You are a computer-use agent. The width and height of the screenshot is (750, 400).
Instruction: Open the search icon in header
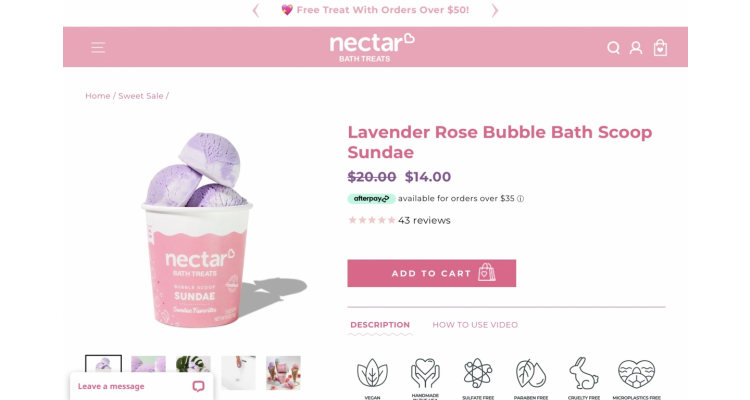click(x=613, y=48)
